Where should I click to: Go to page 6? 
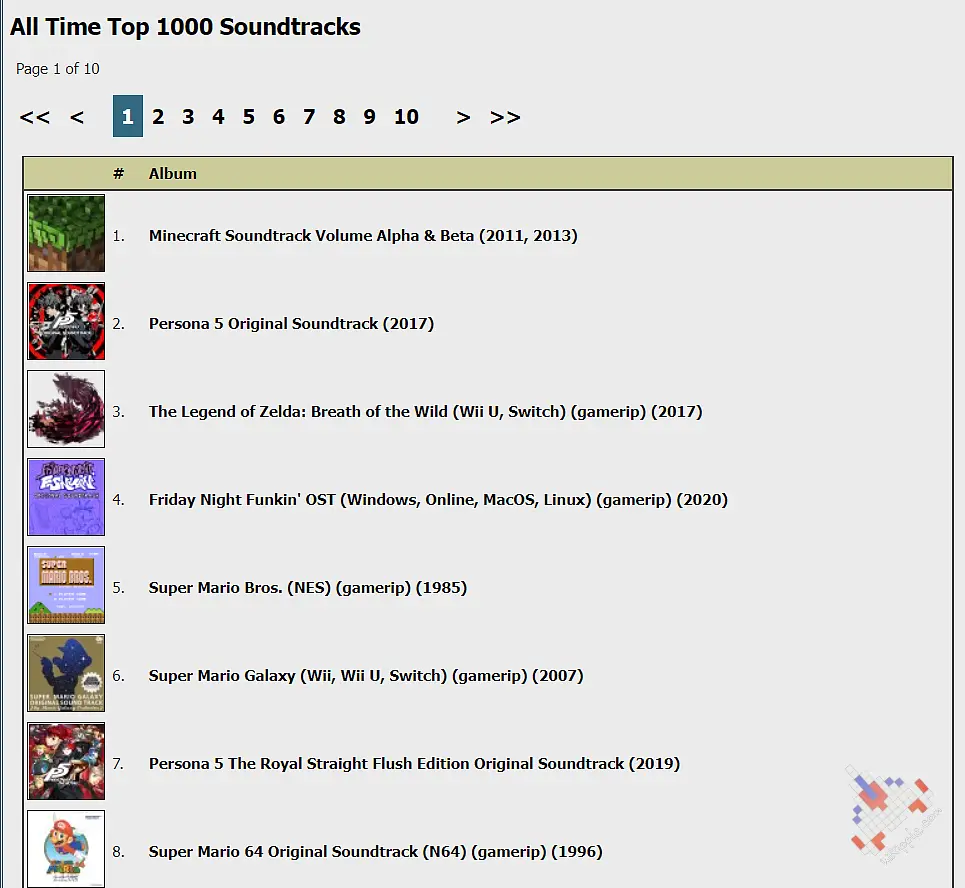(x=279, y=116)
